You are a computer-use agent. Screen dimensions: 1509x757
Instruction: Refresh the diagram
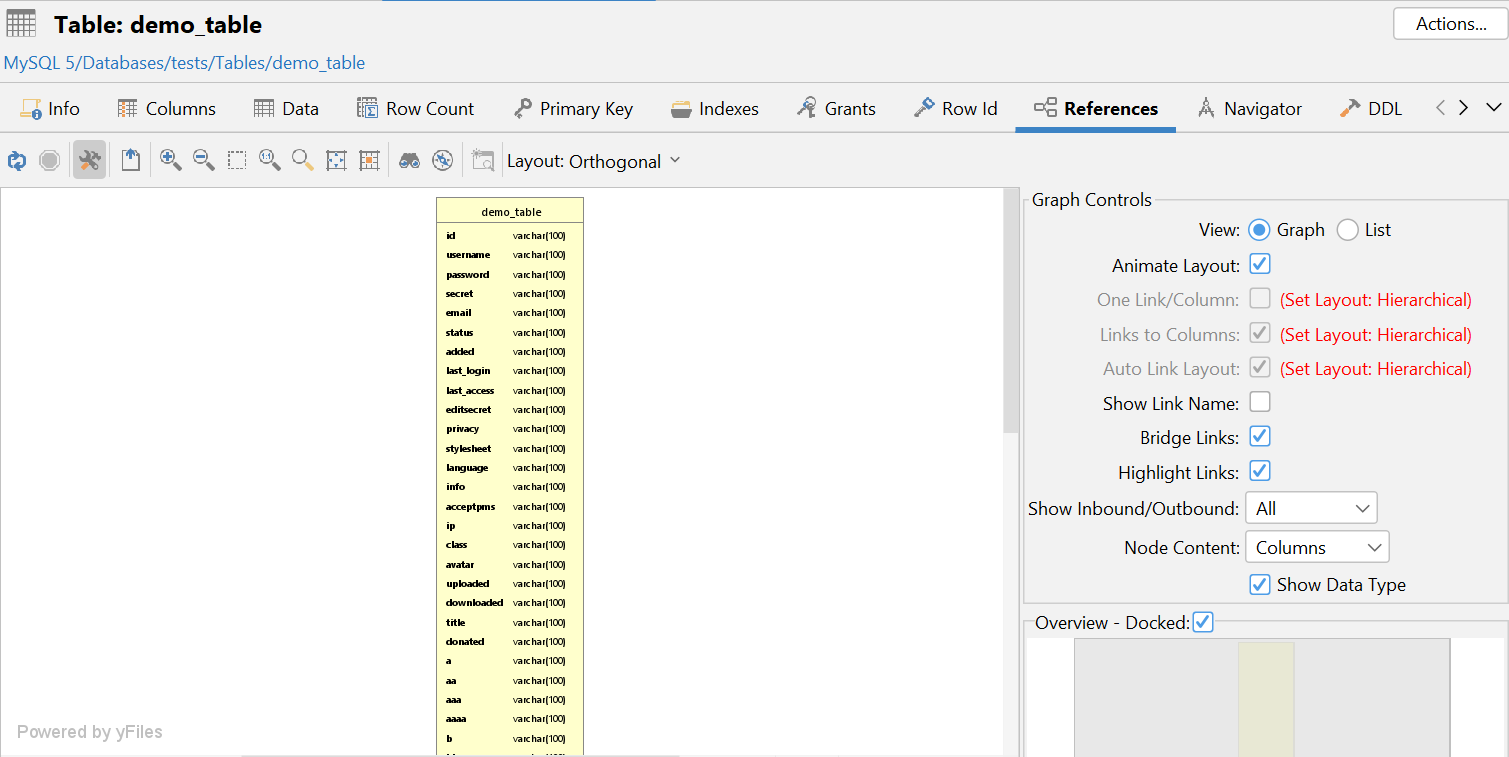pyautogui.click(x=16, y=160)
